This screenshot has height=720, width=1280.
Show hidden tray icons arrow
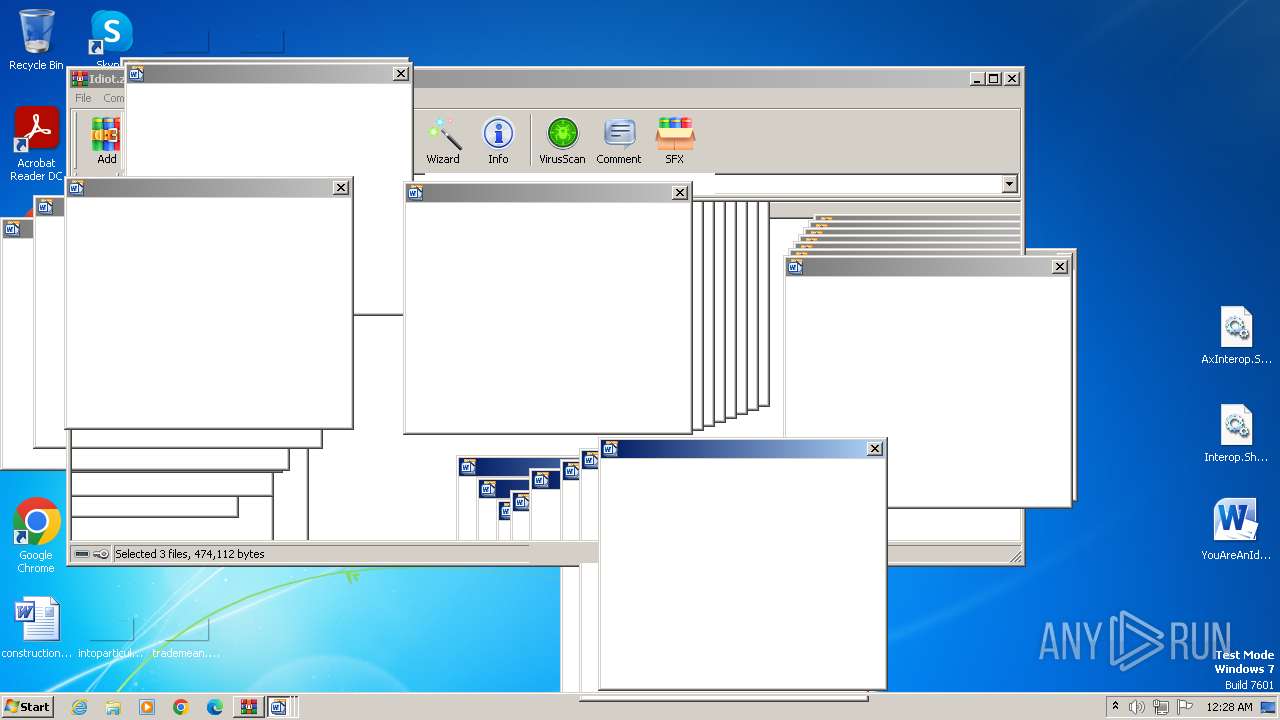(x=1115, y=706)
